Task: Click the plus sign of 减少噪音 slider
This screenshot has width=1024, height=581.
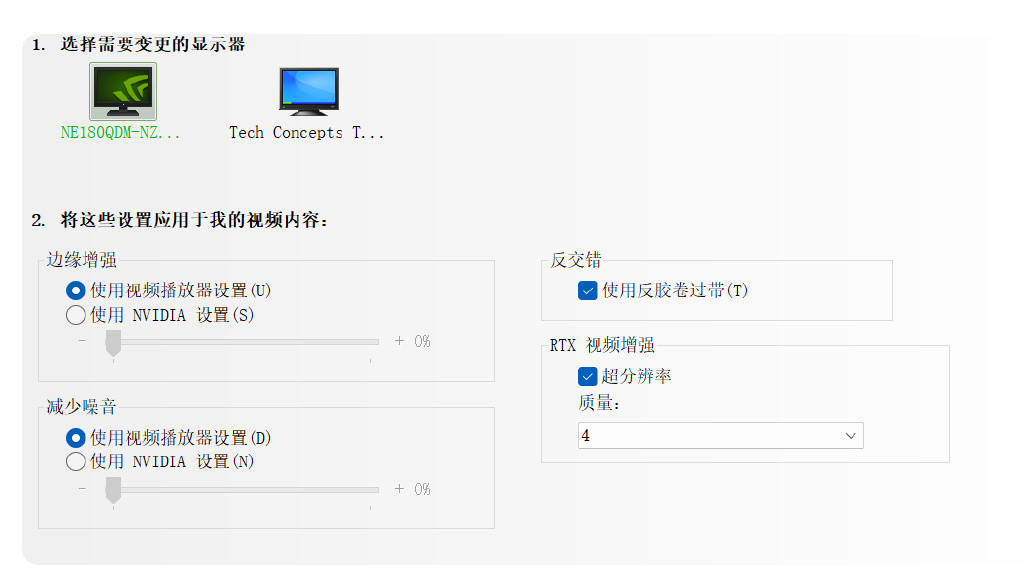Action: point(399,489)
